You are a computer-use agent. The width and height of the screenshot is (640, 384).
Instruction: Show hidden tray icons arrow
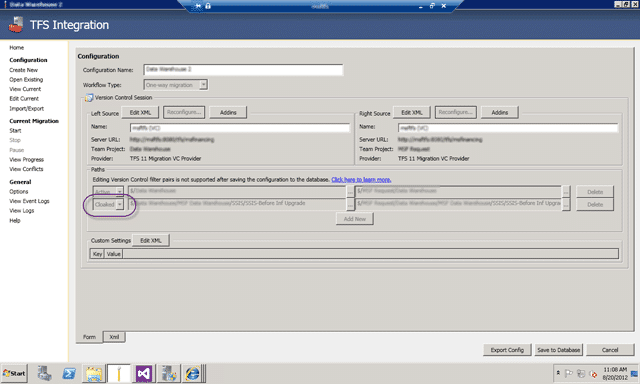point(558,373)
